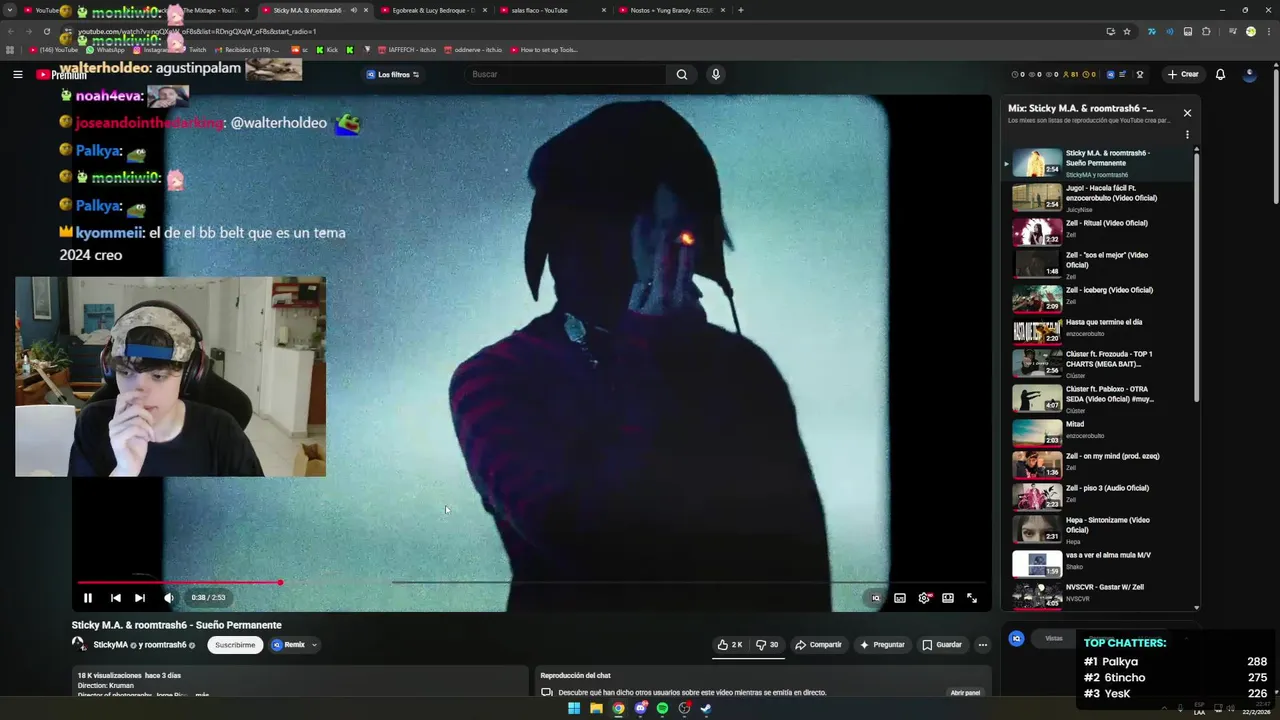Open 'How to set up Tools' bookmark
The height and width of the screenshot is (720, 1280).
click(x=544, y=50)
